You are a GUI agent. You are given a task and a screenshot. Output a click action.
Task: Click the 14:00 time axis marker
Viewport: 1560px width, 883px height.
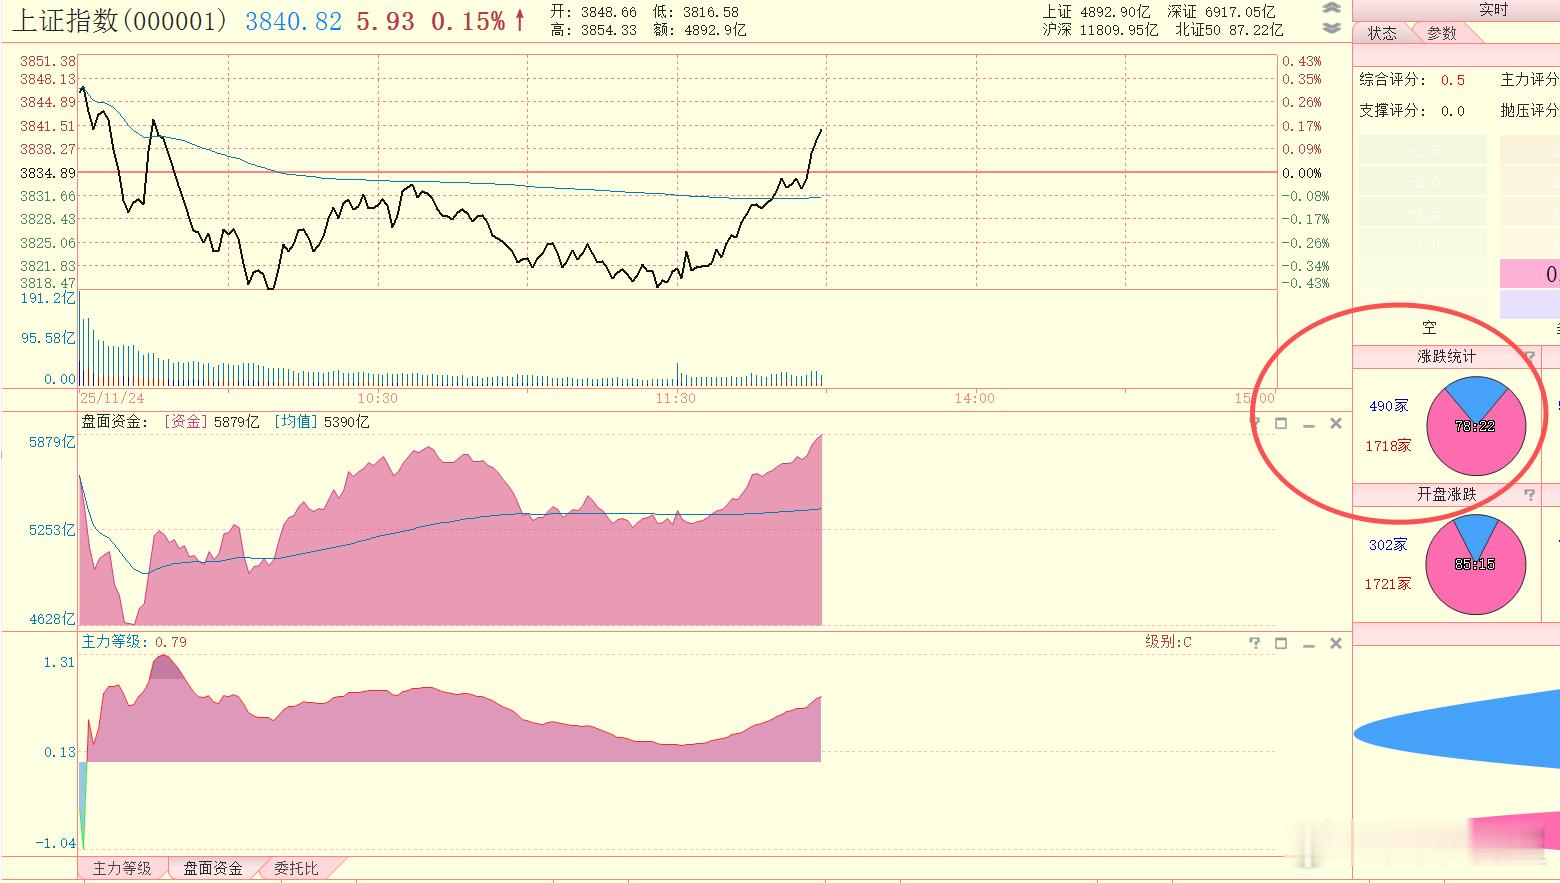974,398
